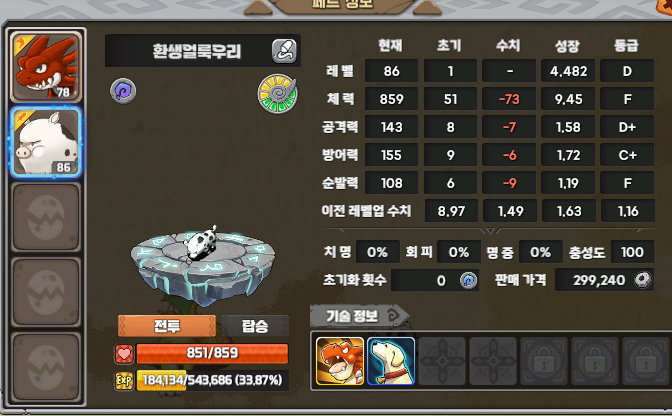Click the silver coin beside 299,240
The width and height of the screenshot is (672, 416).
[x=642, y=280]
